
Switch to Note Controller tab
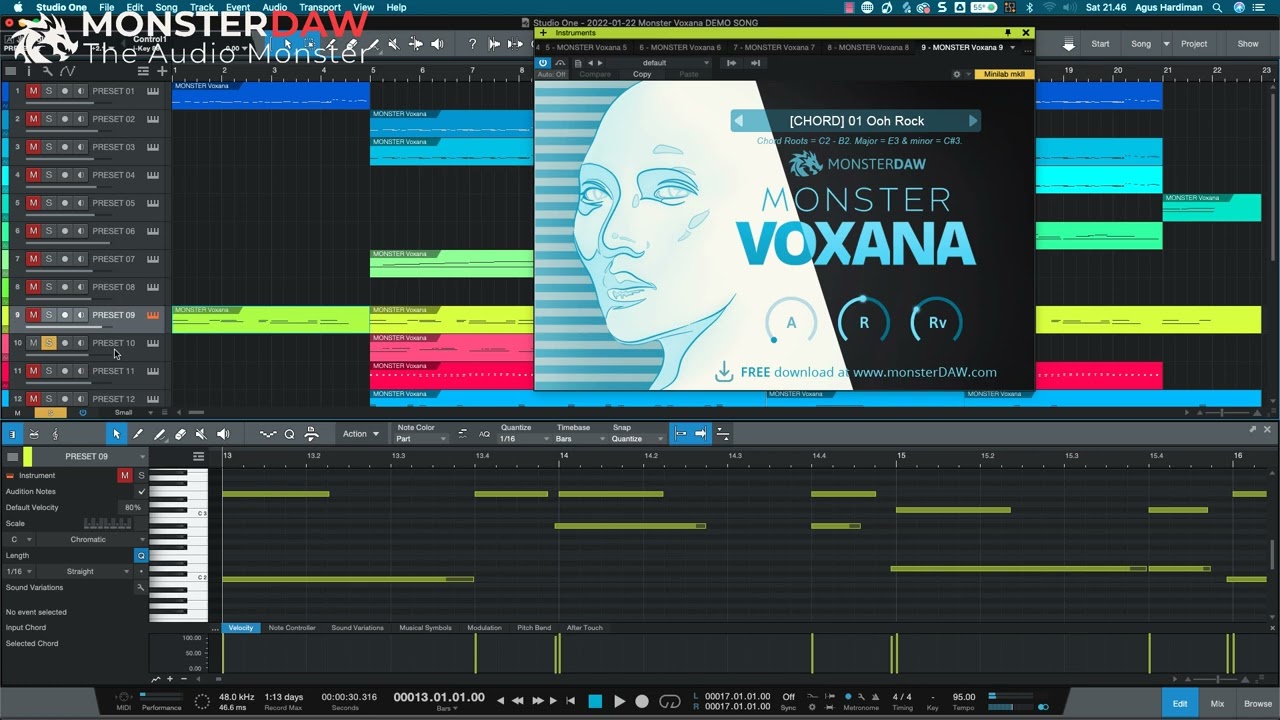point(292,628)
